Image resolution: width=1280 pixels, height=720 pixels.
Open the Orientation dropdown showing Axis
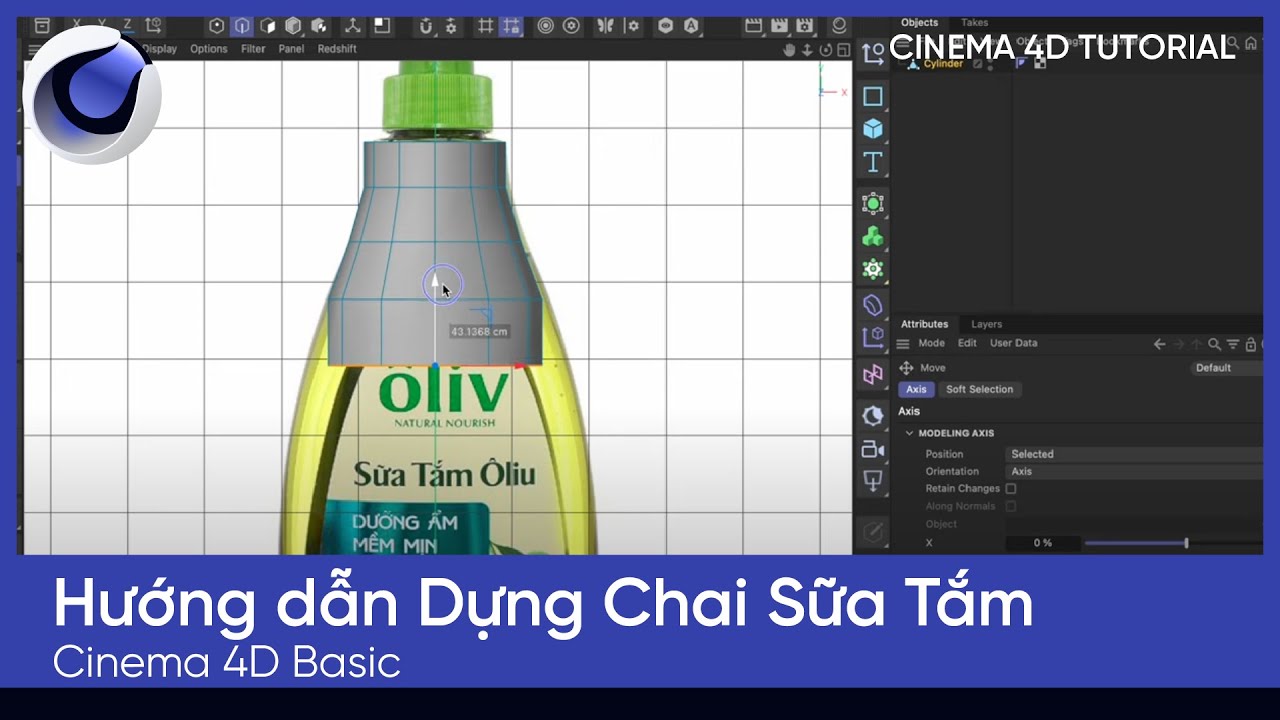(x=1134, y=471)
